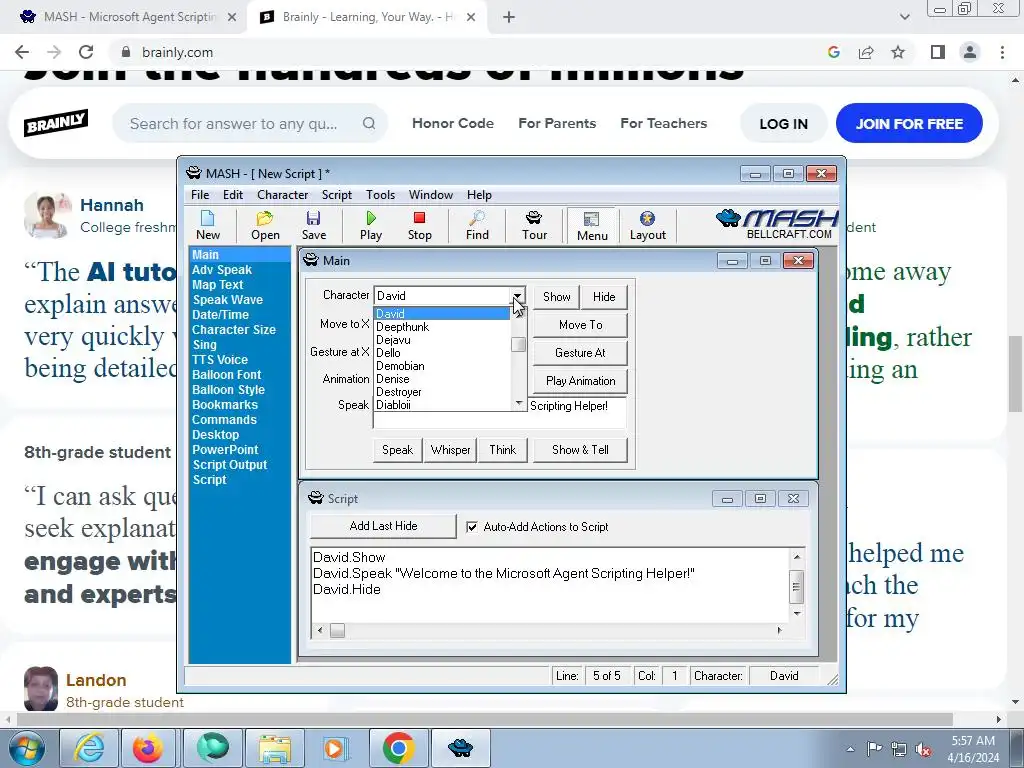This screenshot has width=1024, height=768.
Task: Open a script with the Open icon
Action: point(265,225)
